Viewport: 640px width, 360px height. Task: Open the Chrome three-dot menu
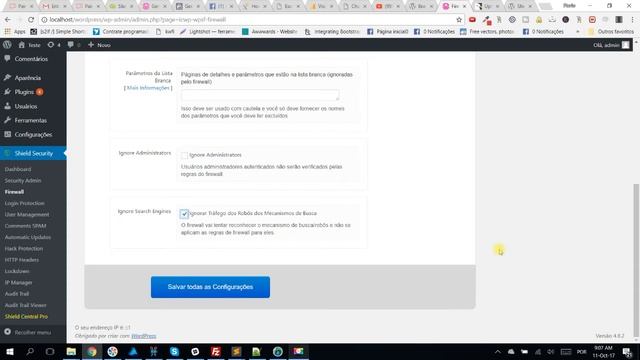(632, 20)
